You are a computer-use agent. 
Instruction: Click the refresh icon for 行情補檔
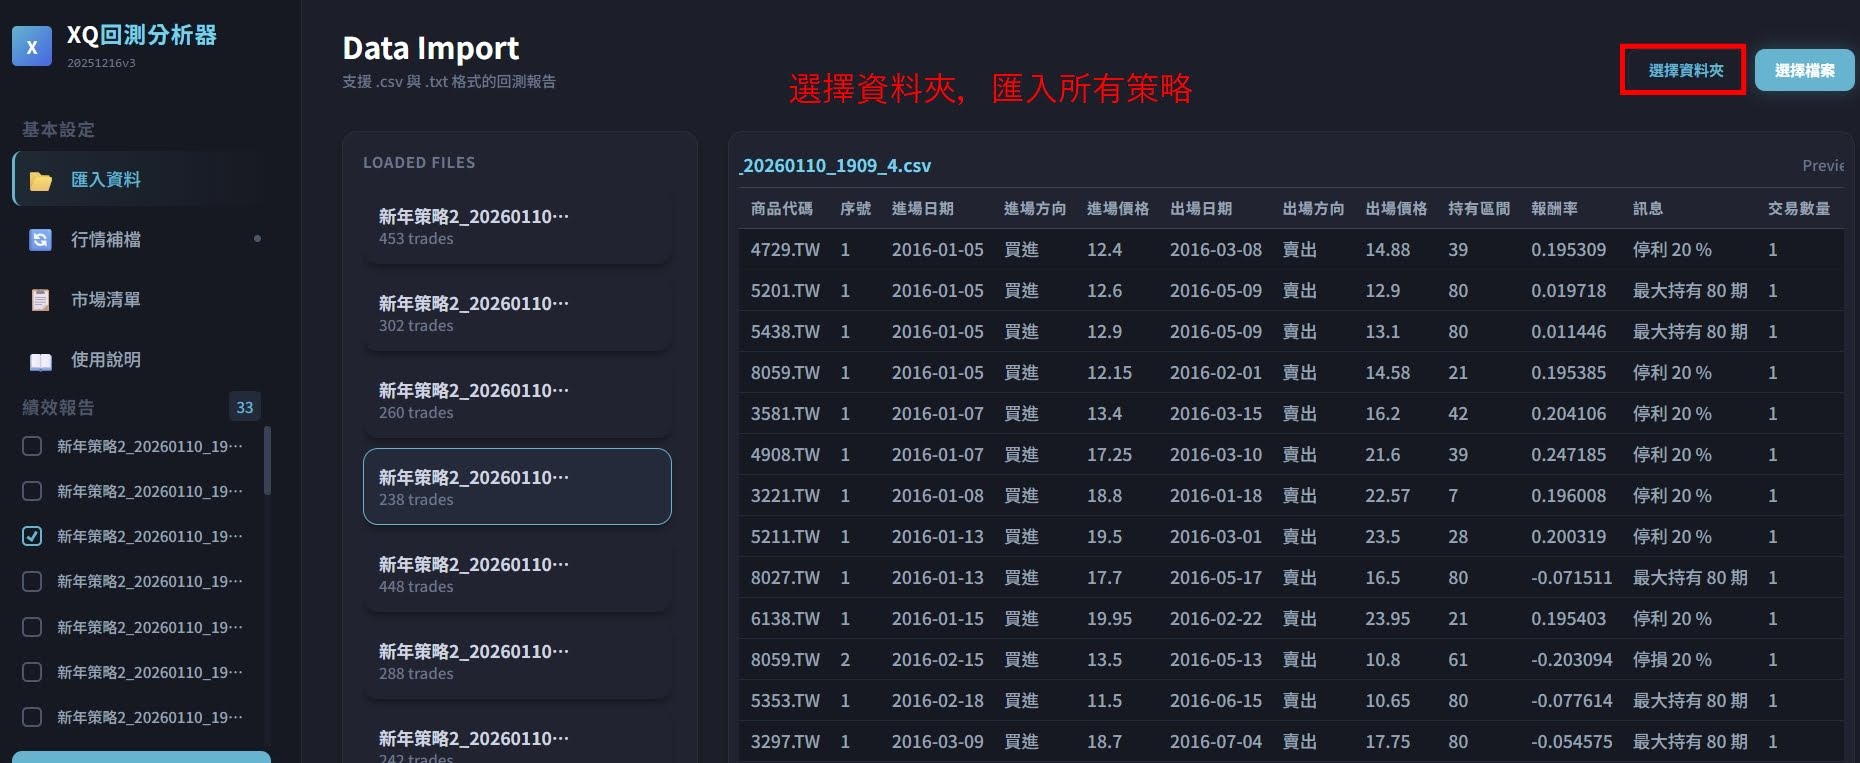tap(41, 240)
